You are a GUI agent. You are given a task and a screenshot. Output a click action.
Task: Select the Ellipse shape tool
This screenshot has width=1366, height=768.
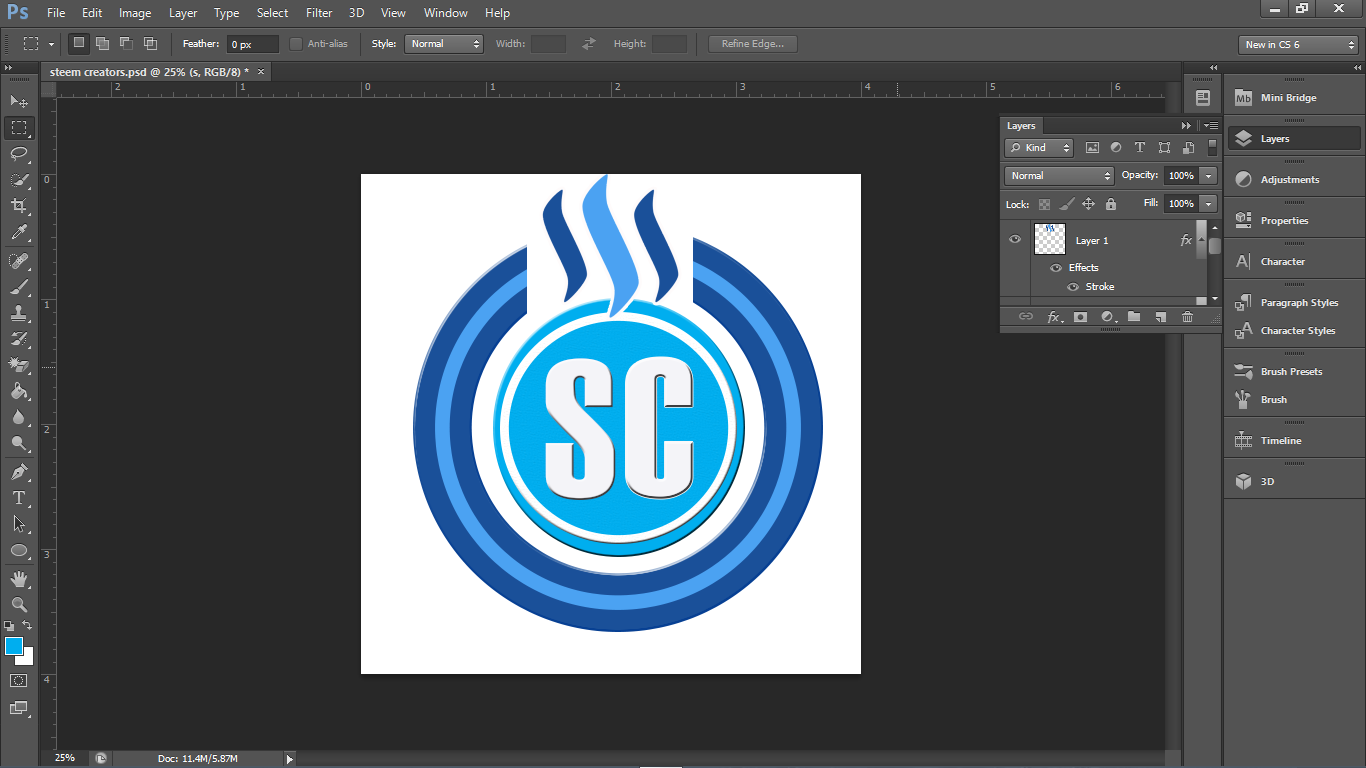point(19,550)
